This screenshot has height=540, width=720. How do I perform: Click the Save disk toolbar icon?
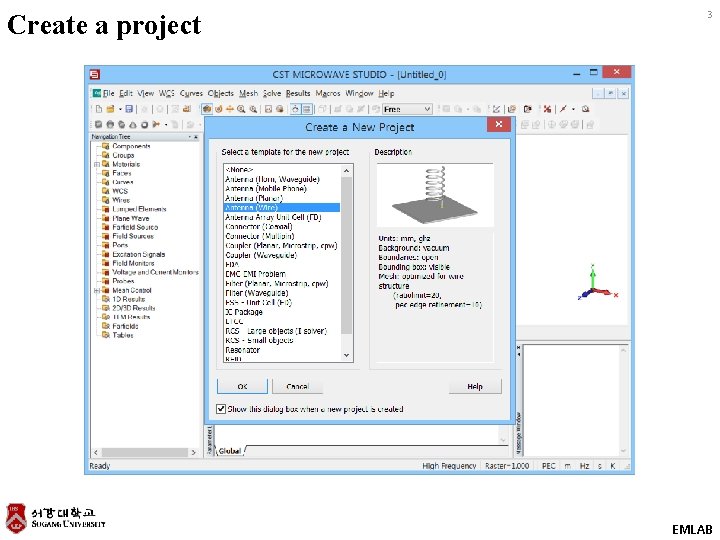point(129,109)
